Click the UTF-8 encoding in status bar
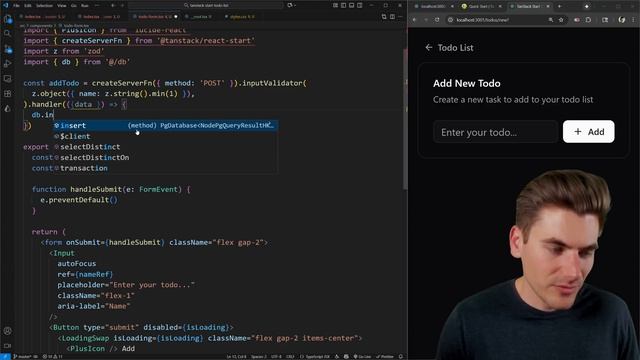The height and width of the screenshot is (360, 640). tap(276, 356)
